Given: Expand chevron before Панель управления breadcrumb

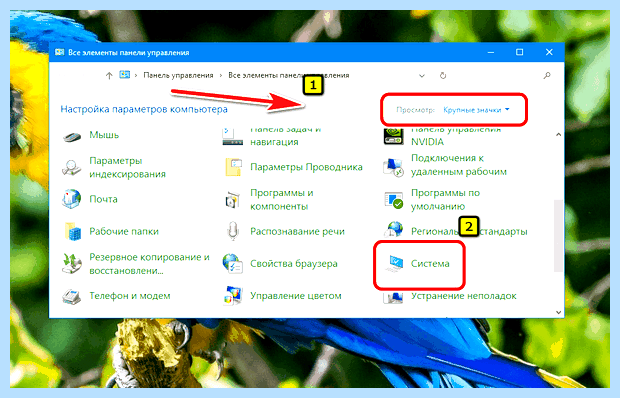Looking at the screenshot, I should 136,75.
